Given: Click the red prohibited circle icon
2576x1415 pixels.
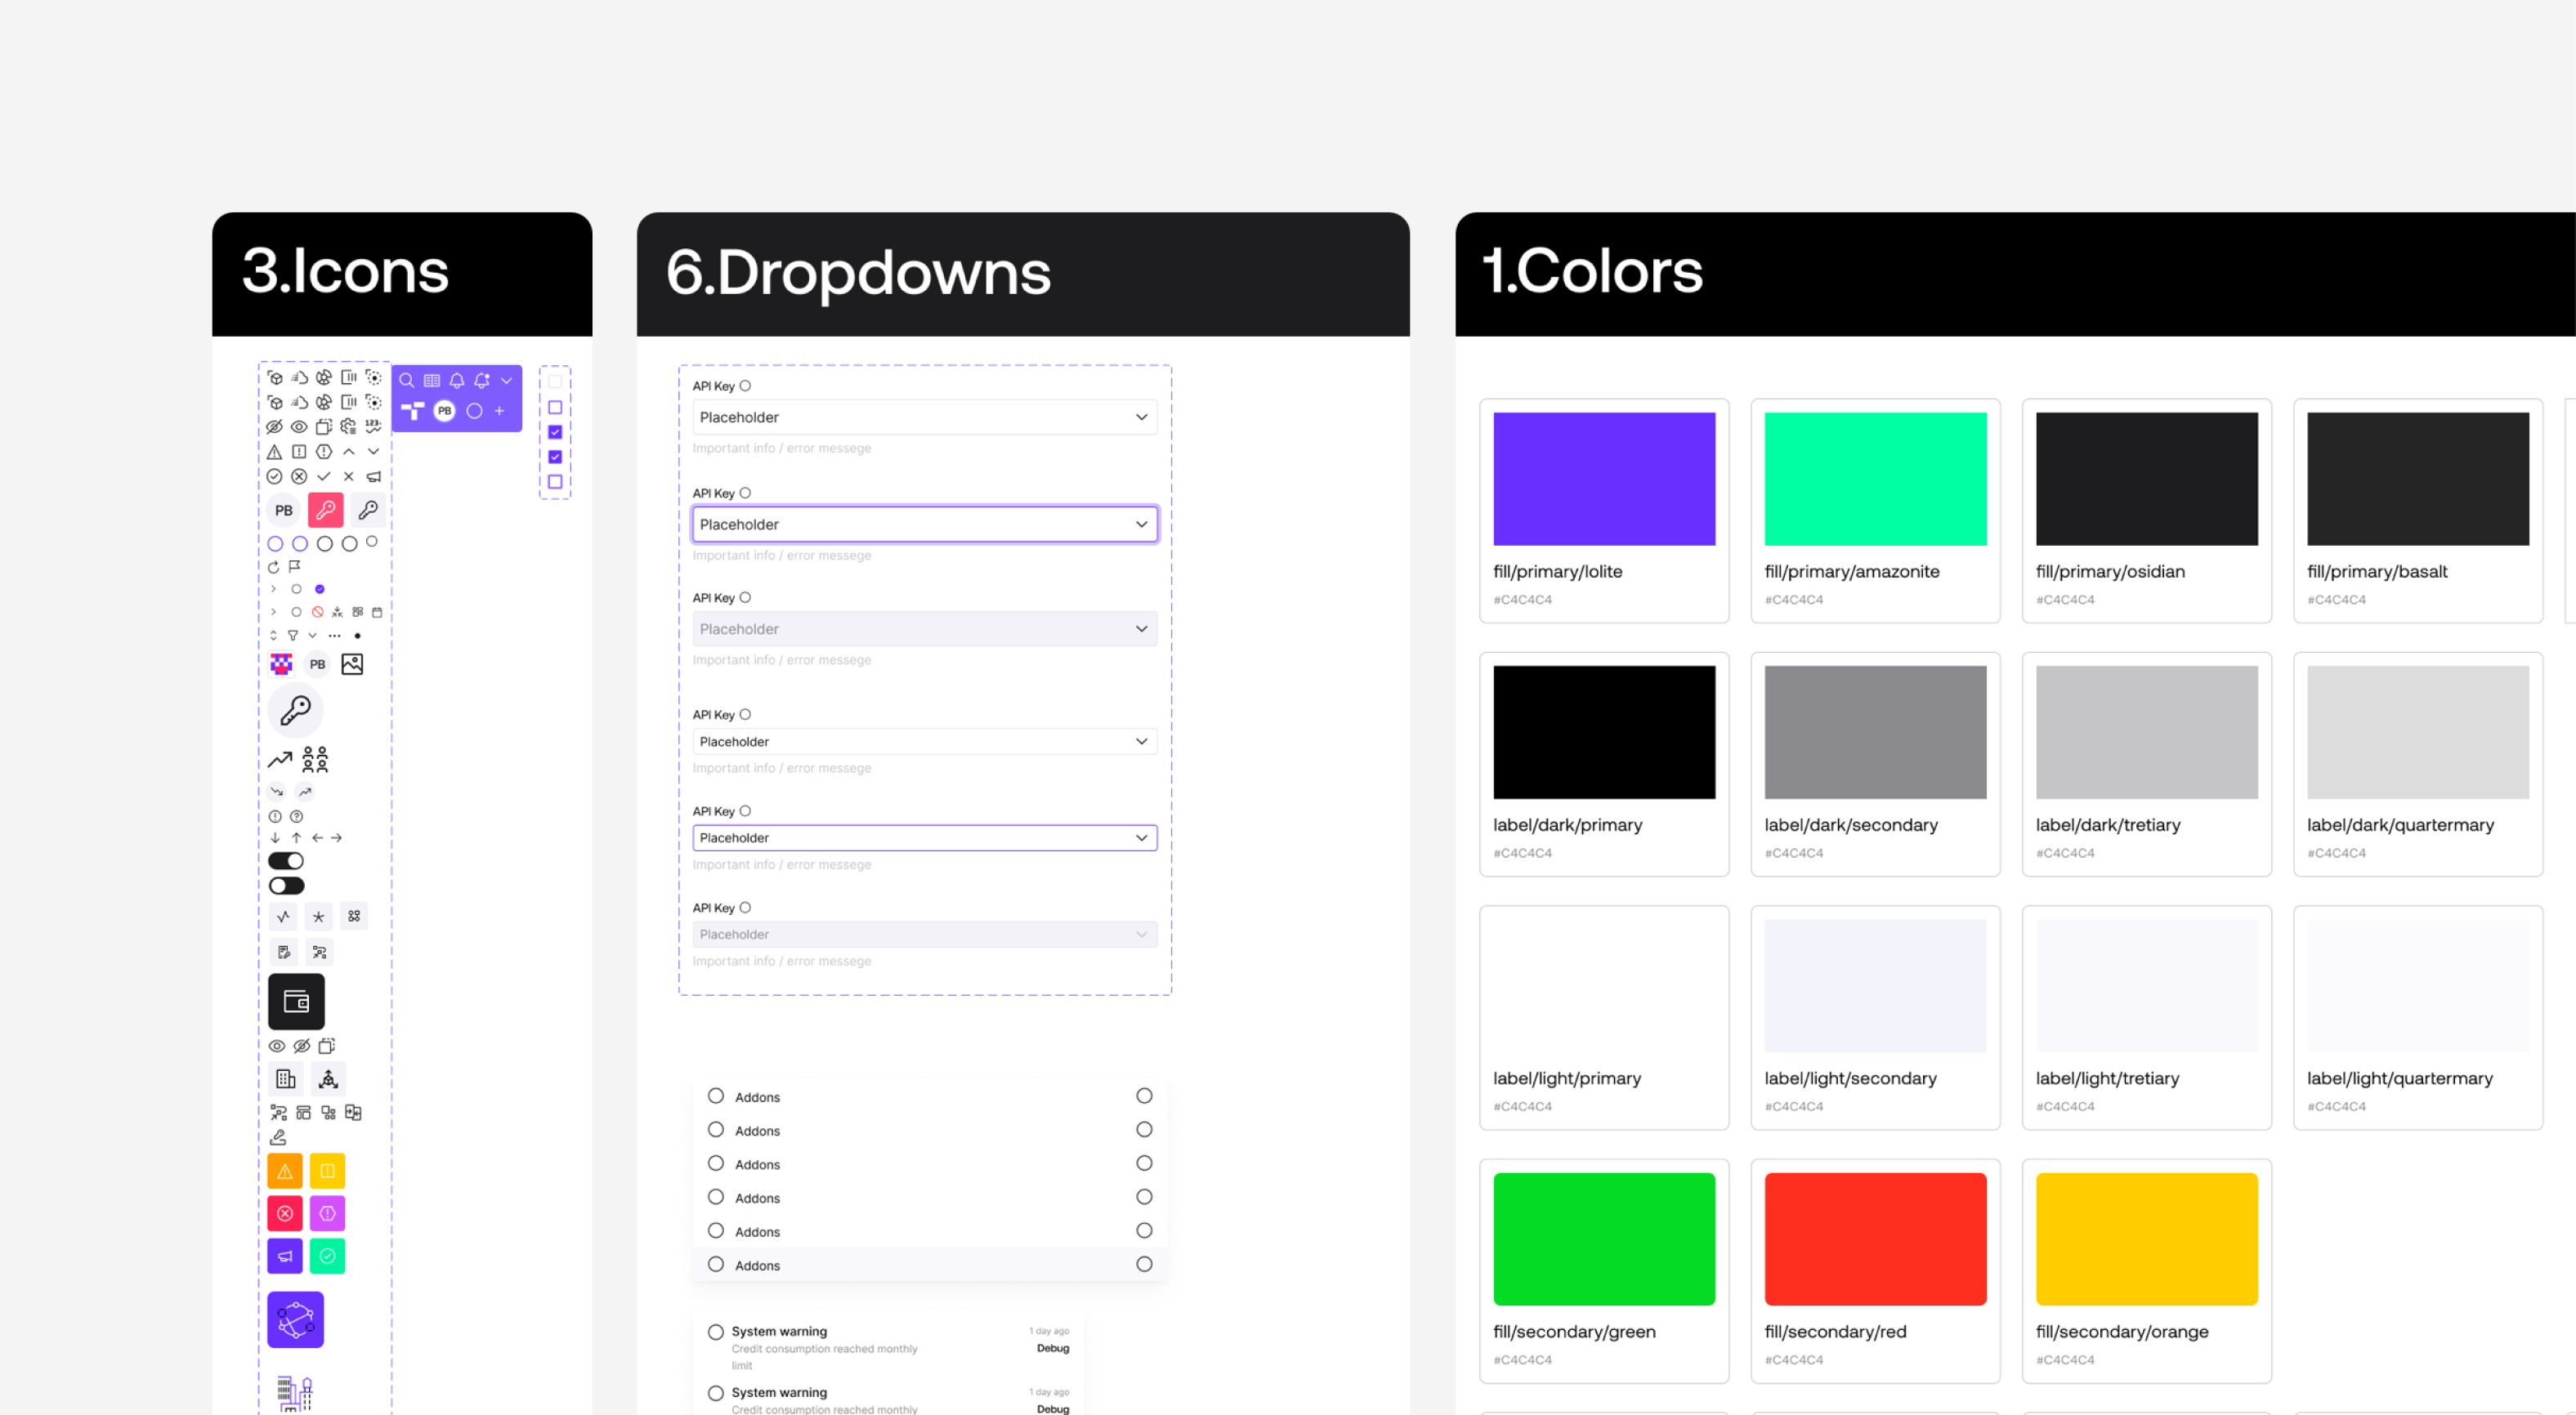Looking at the screenshot, I should click(317, 612).
